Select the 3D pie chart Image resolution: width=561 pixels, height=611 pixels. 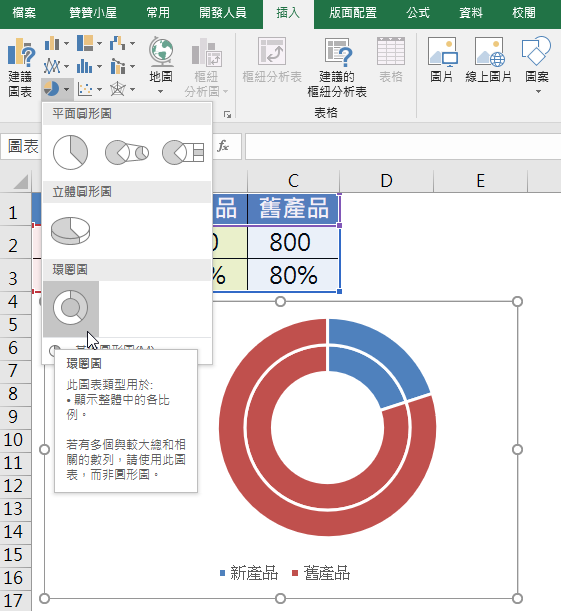[x=71, y=231]
